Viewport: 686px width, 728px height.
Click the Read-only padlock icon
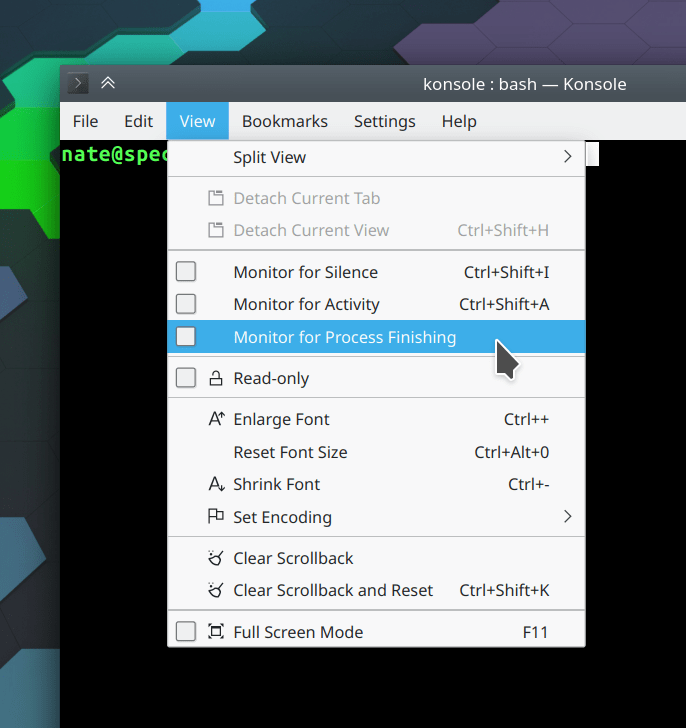click(216, 379)
